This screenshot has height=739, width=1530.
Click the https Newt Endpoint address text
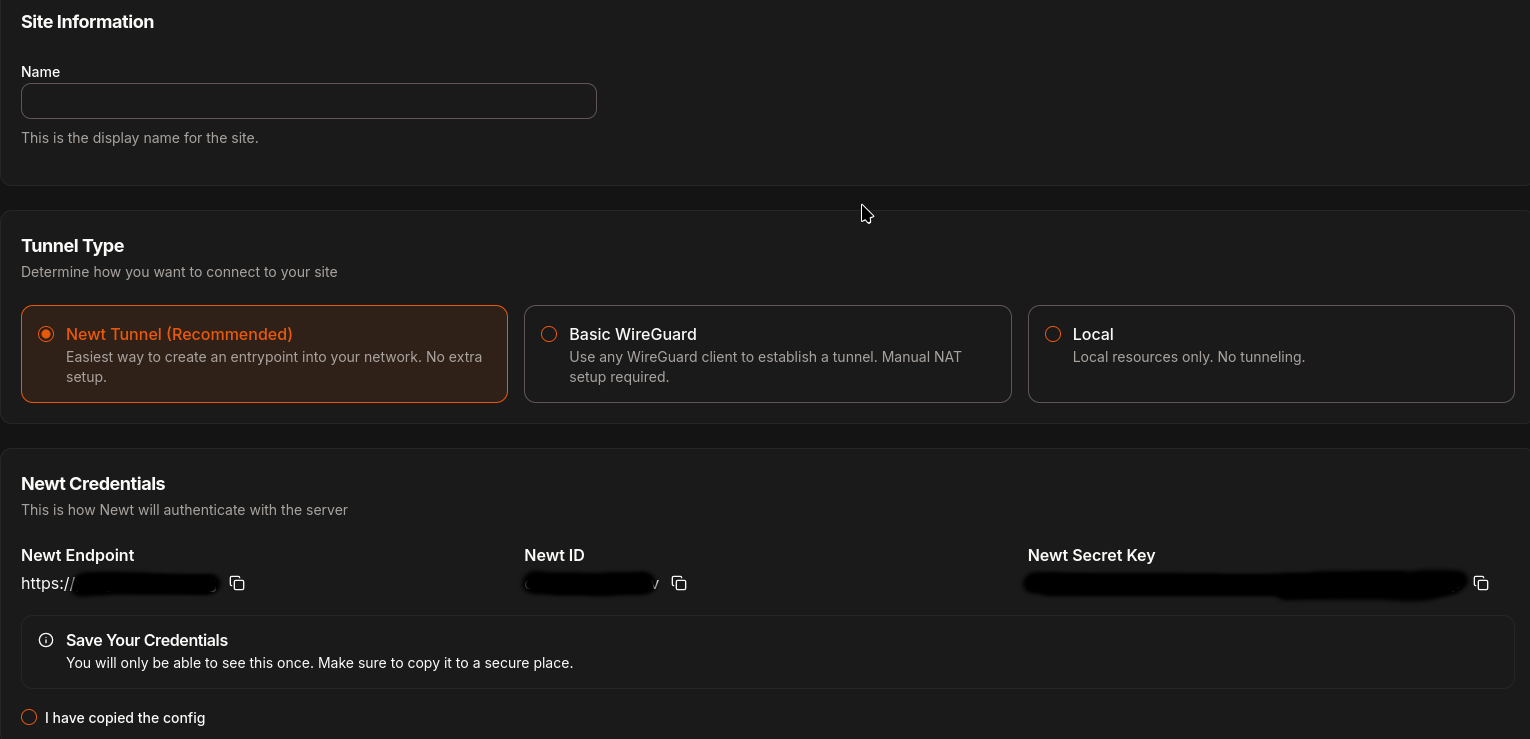120,583
